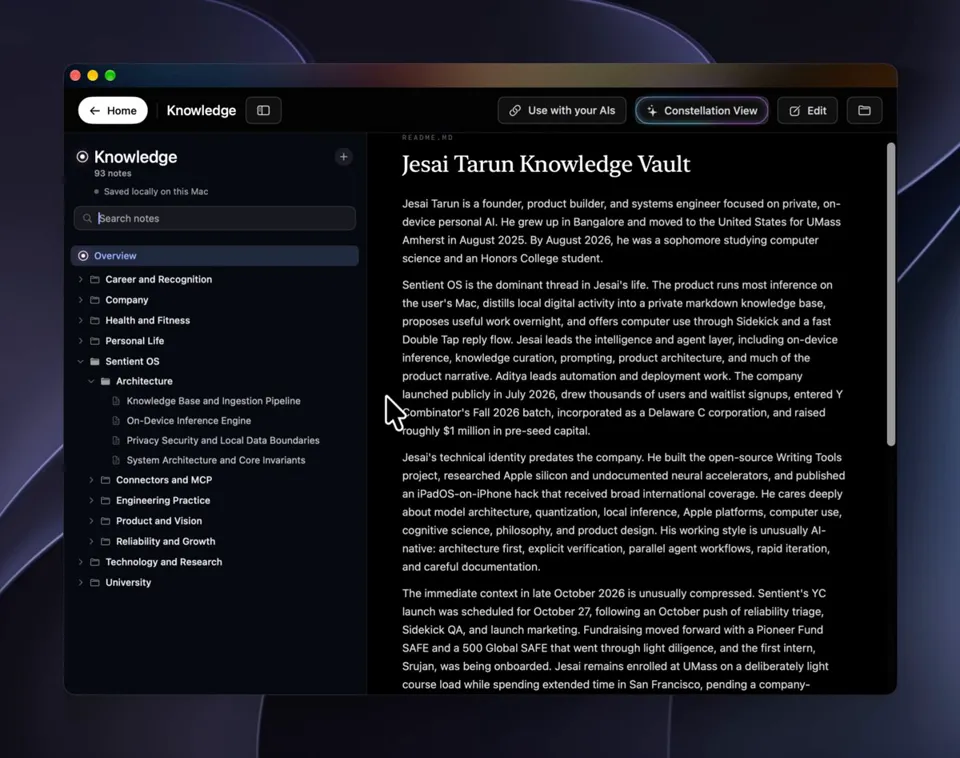Click the open Sentient OS folder icon
Image resolution: width=960 pixels, height=758 pixels.
click(x=95, y=361)
